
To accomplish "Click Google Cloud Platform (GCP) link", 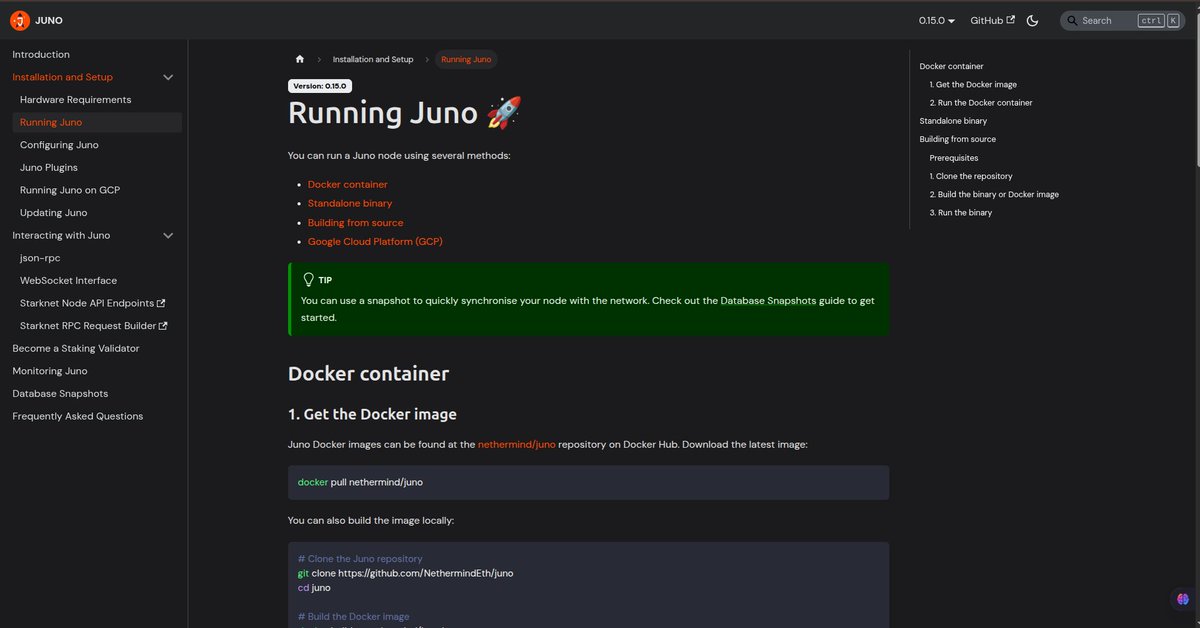I will click(x=375, y=241).
